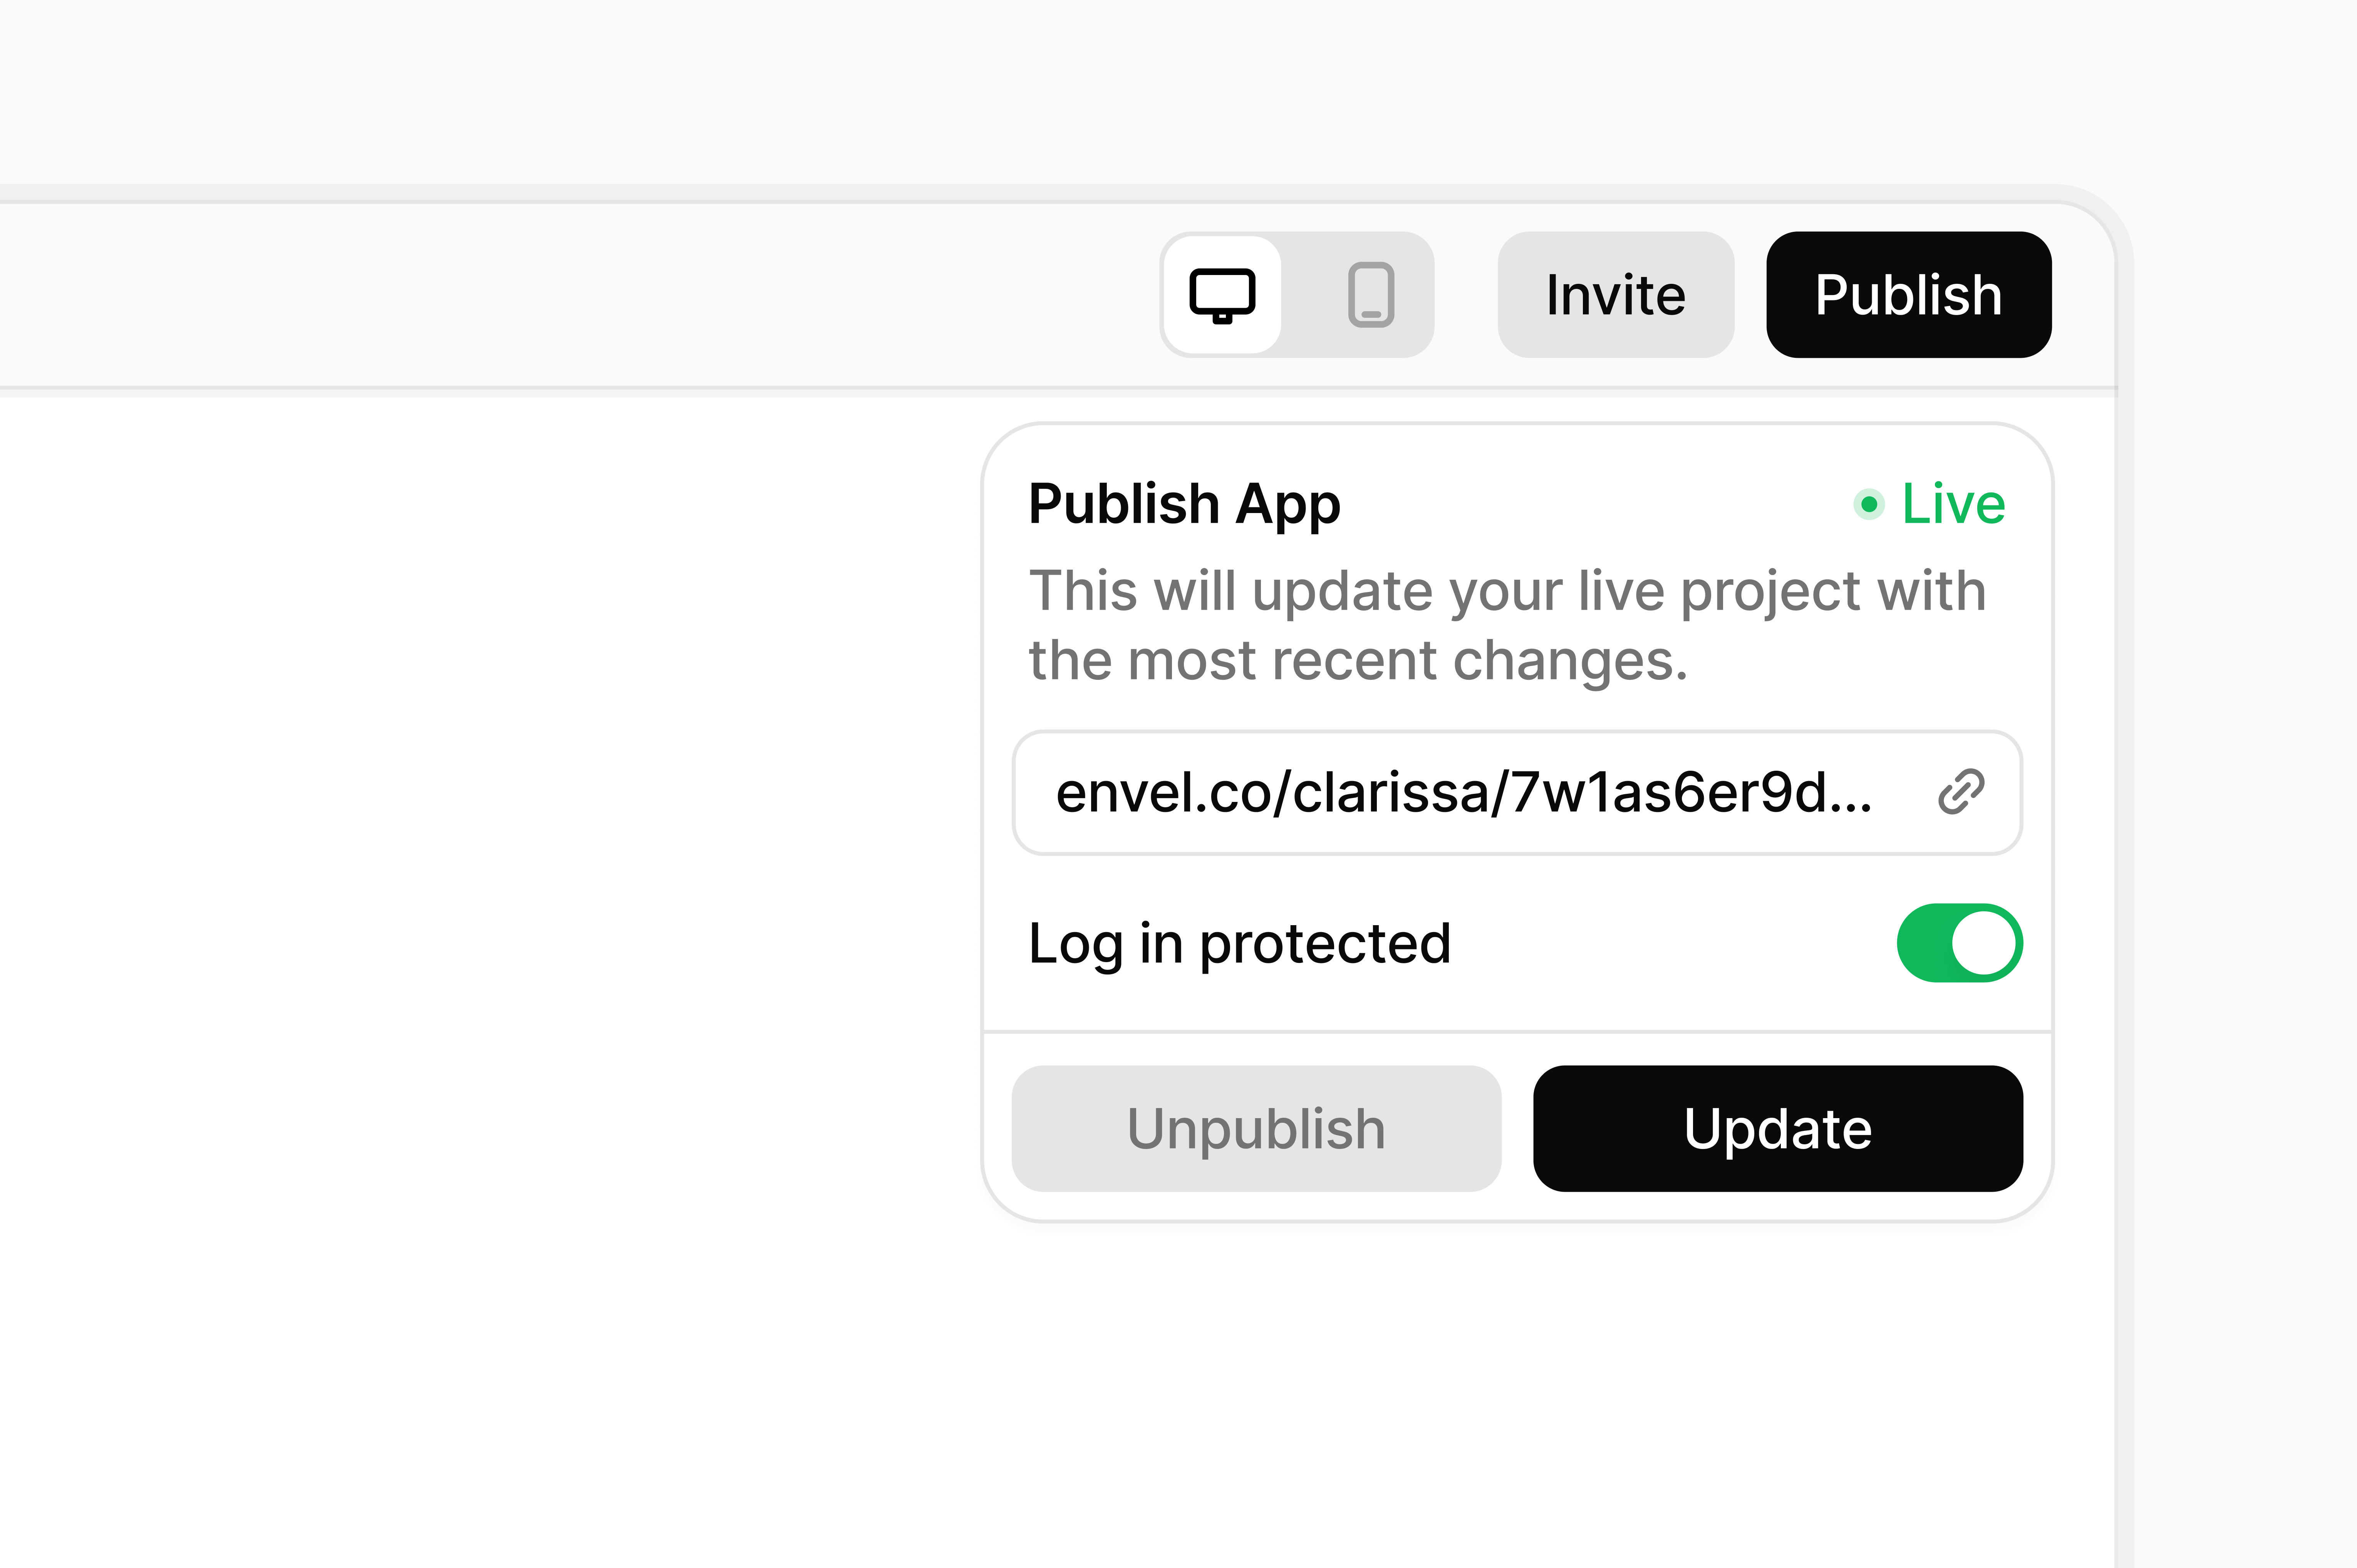The image size is (2357, 1568).
Task: Click the green Live status dot
Action: pos(1868,504)
